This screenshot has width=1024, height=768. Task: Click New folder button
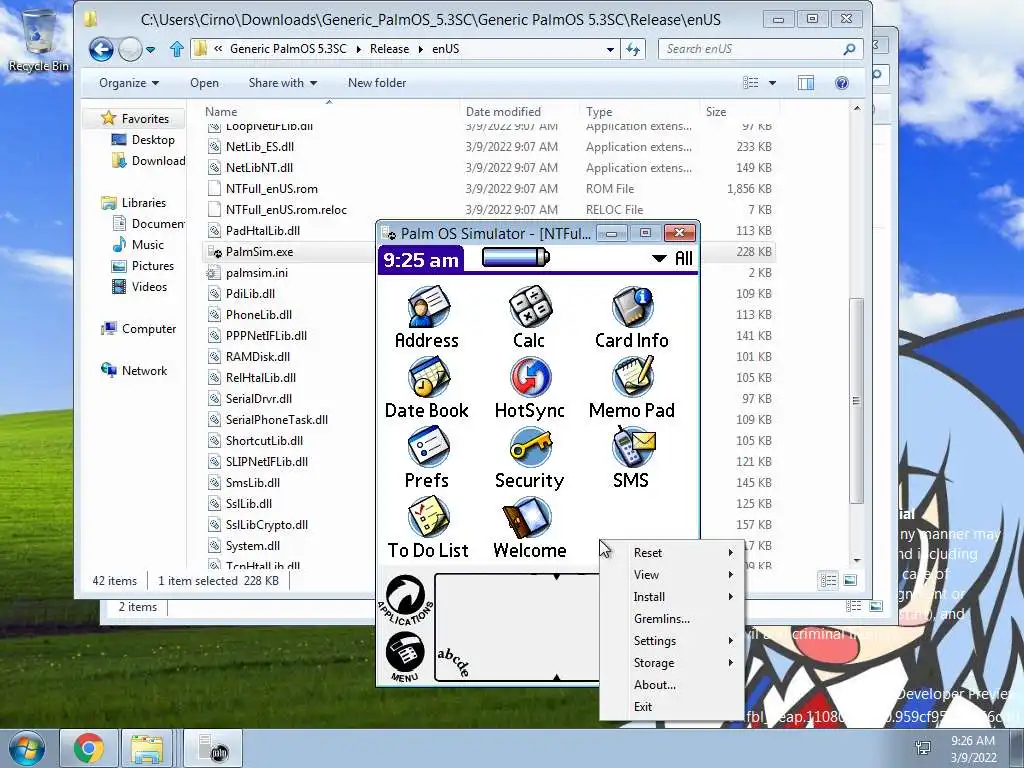(377, 83)
